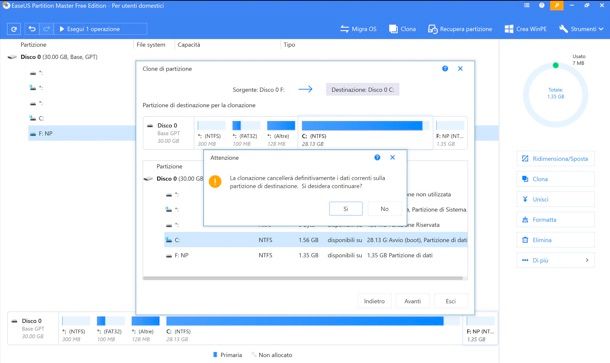The width and height of the screenshot is (610, 363).
Task: Undo the last pending operation
Action: (32, 29)
